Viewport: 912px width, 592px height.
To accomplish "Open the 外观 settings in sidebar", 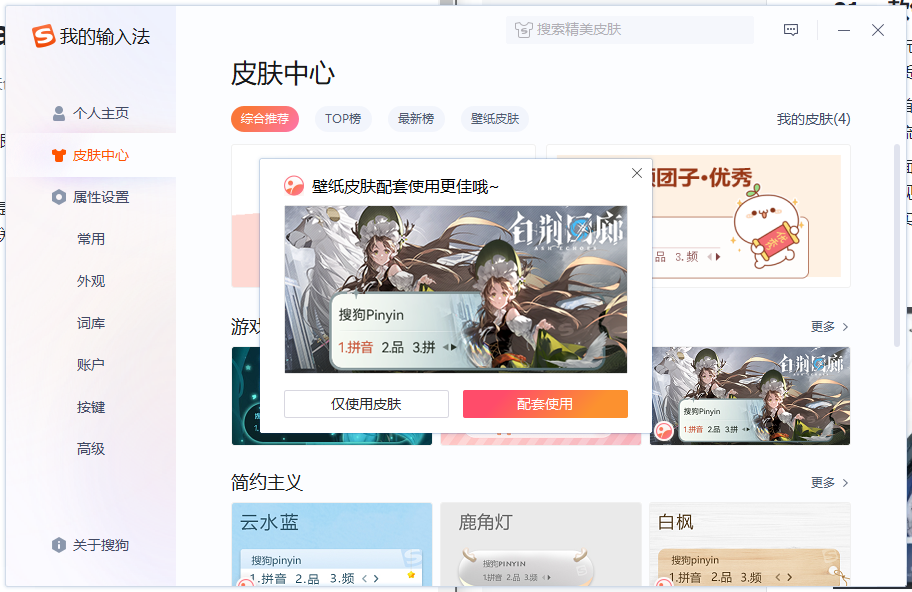I will 91,281.
